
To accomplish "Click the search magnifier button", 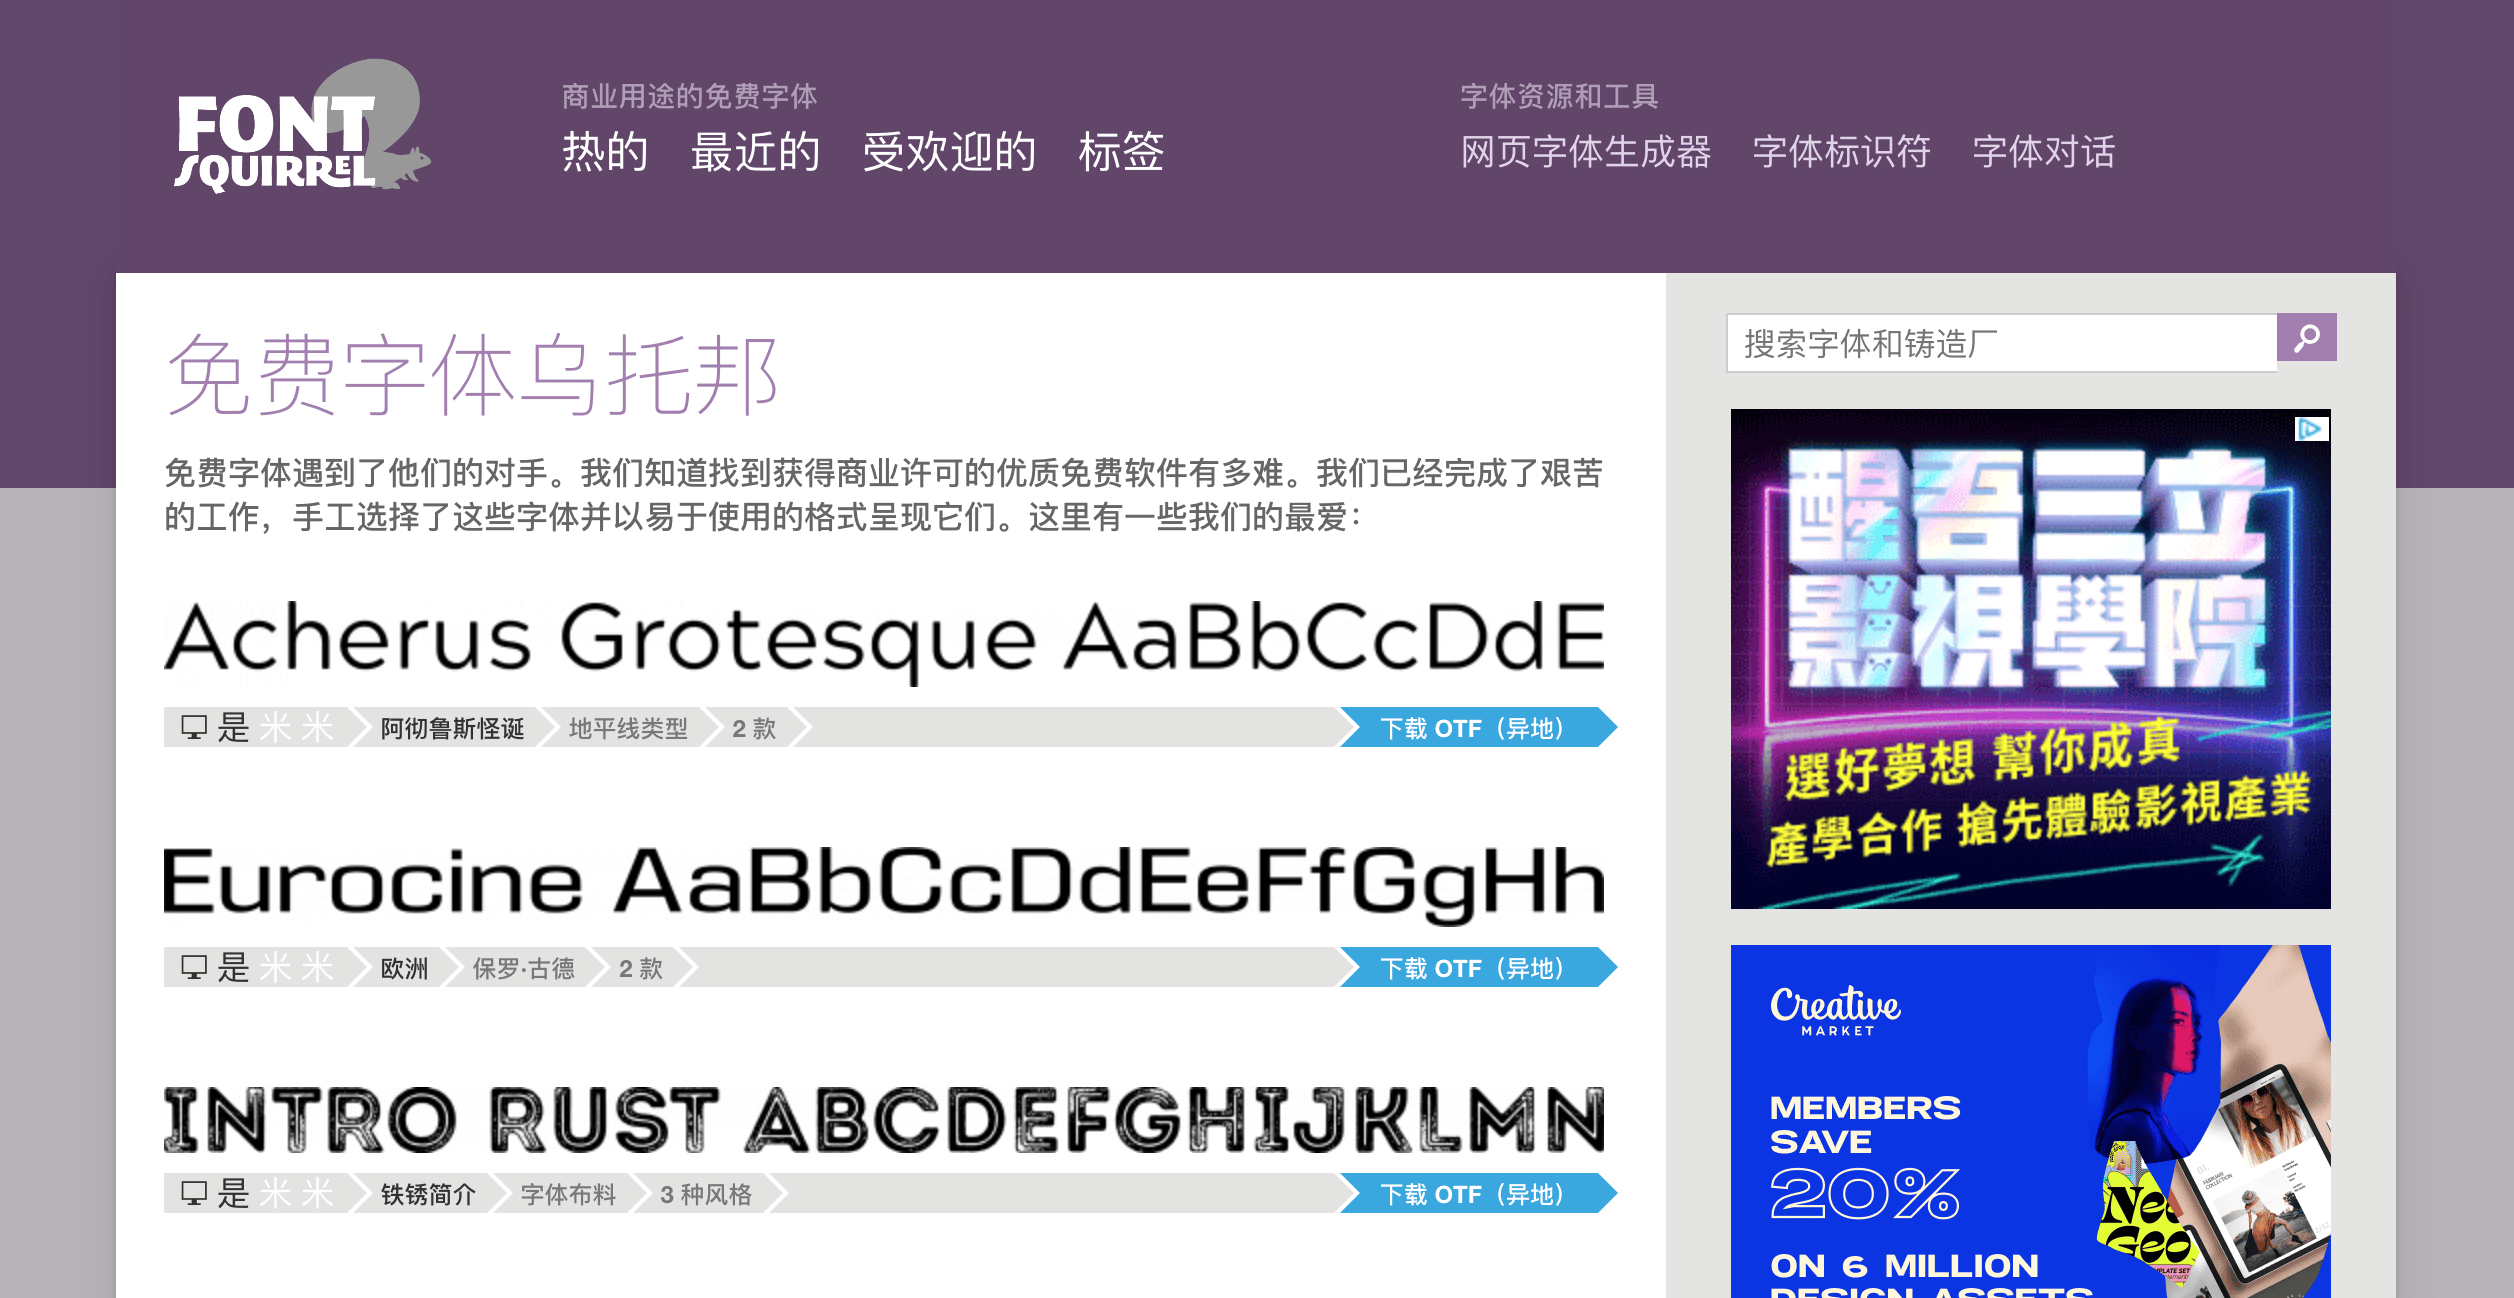I will pyautogui.click(x=2306, y=338).
